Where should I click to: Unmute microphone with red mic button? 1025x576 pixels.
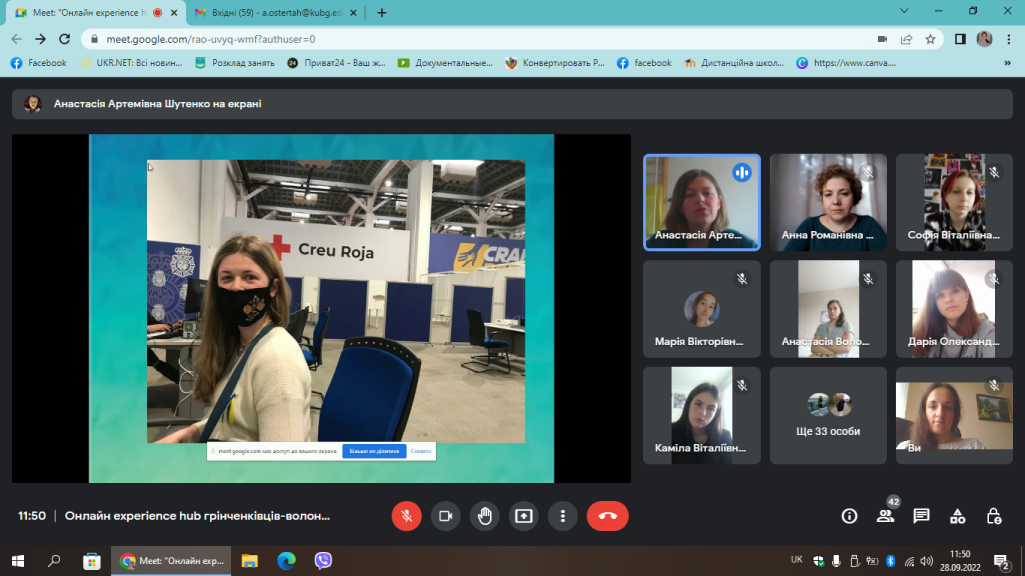406,516
